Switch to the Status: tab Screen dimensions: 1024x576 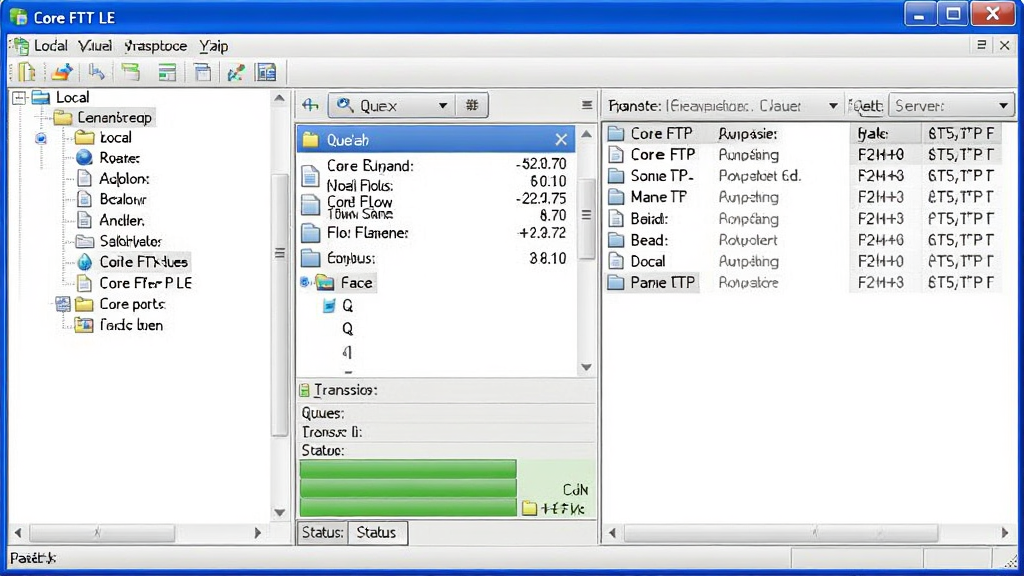(x=323, y=532)
